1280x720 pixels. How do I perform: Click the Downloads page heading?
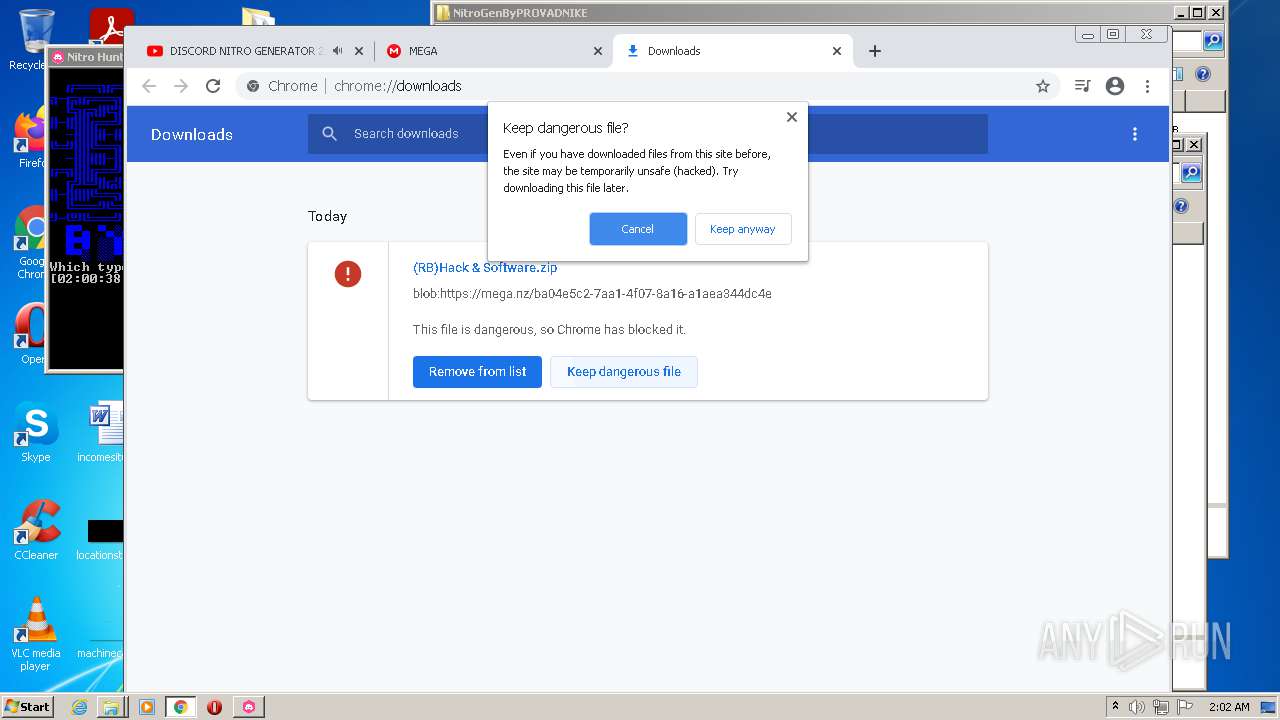coord(192,134)
